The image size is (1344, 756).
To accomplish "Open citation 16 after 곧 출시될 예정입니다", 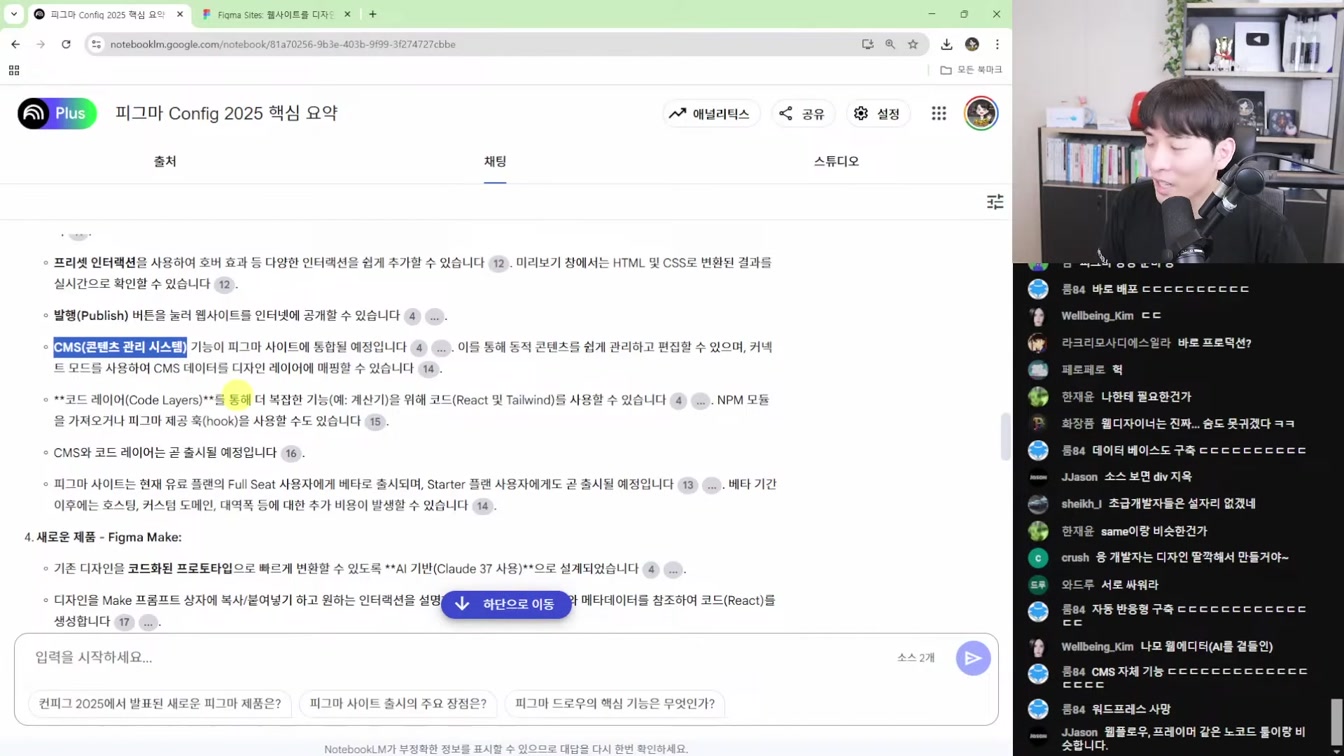I will [x=291, y=454].
